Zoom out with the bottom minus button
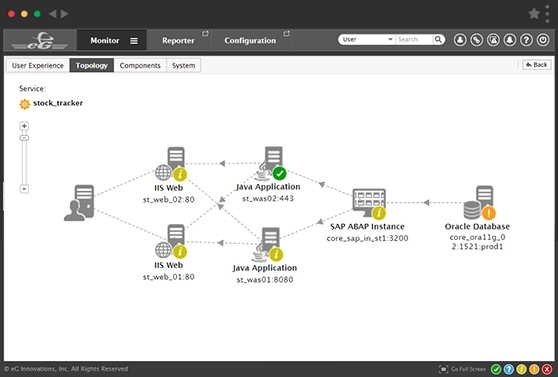 [x=24, y=189]
